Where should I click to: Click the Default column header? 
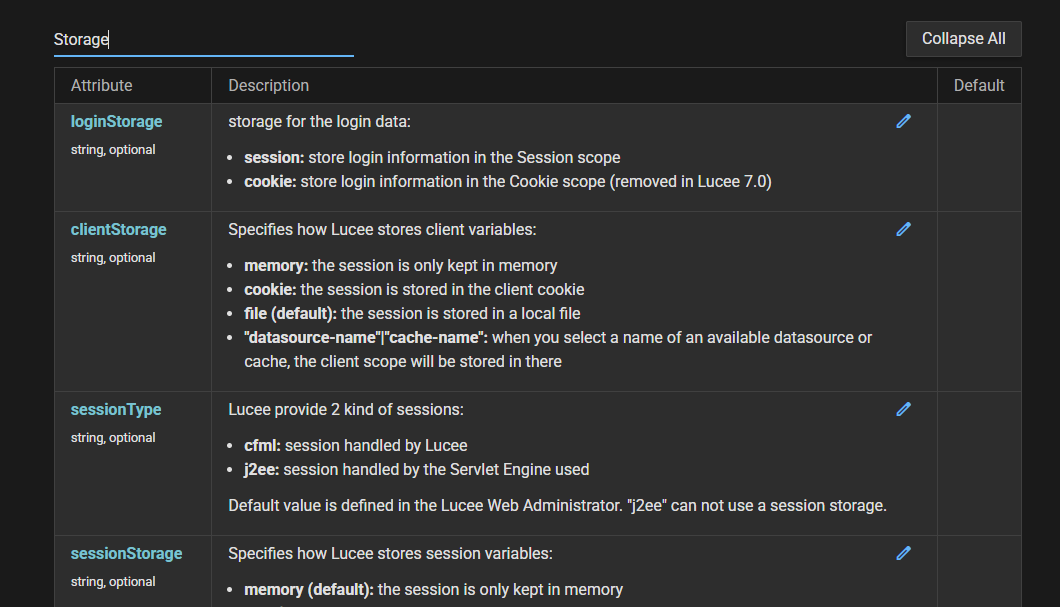978,86
